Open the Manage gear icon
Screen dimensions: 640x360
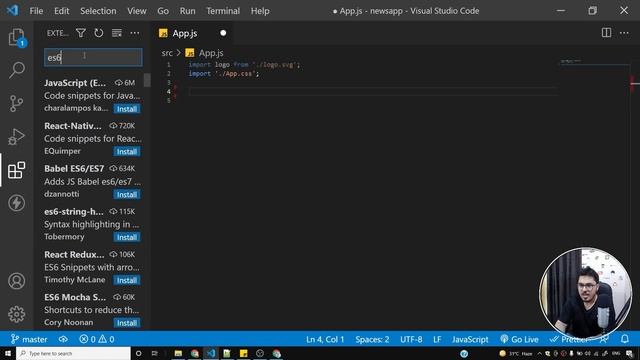(x=17, y=314)
